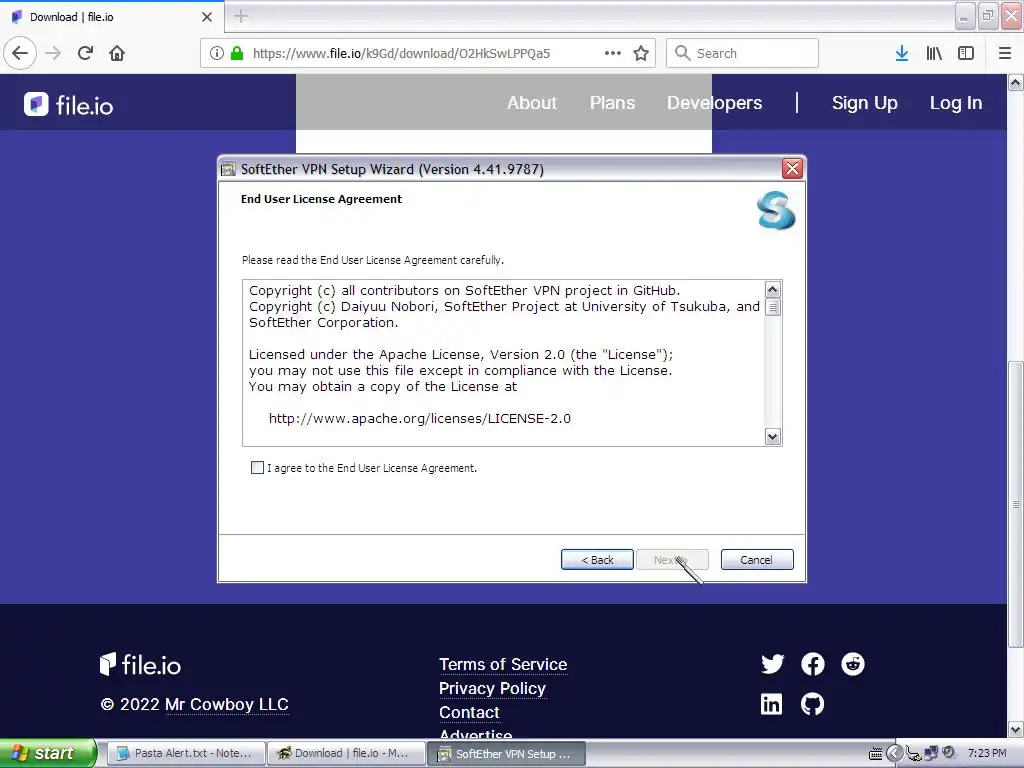The image size is (1024, 768).
Task: Click the browser forward arrow
Action: pos(53,53)
